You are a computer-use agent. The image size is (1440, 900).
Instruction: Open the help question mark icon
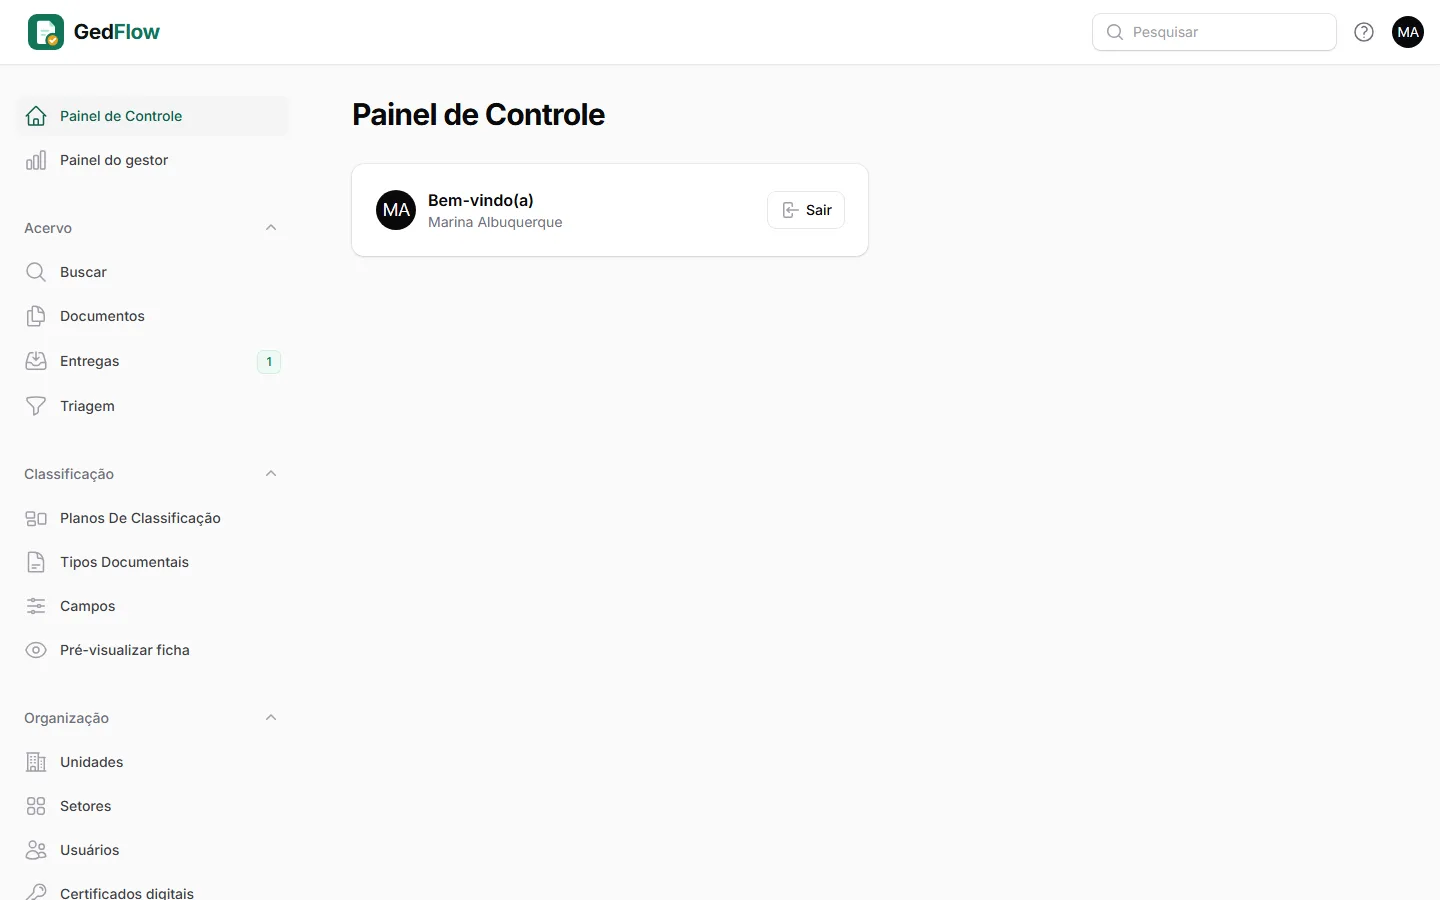(1364, 32)
